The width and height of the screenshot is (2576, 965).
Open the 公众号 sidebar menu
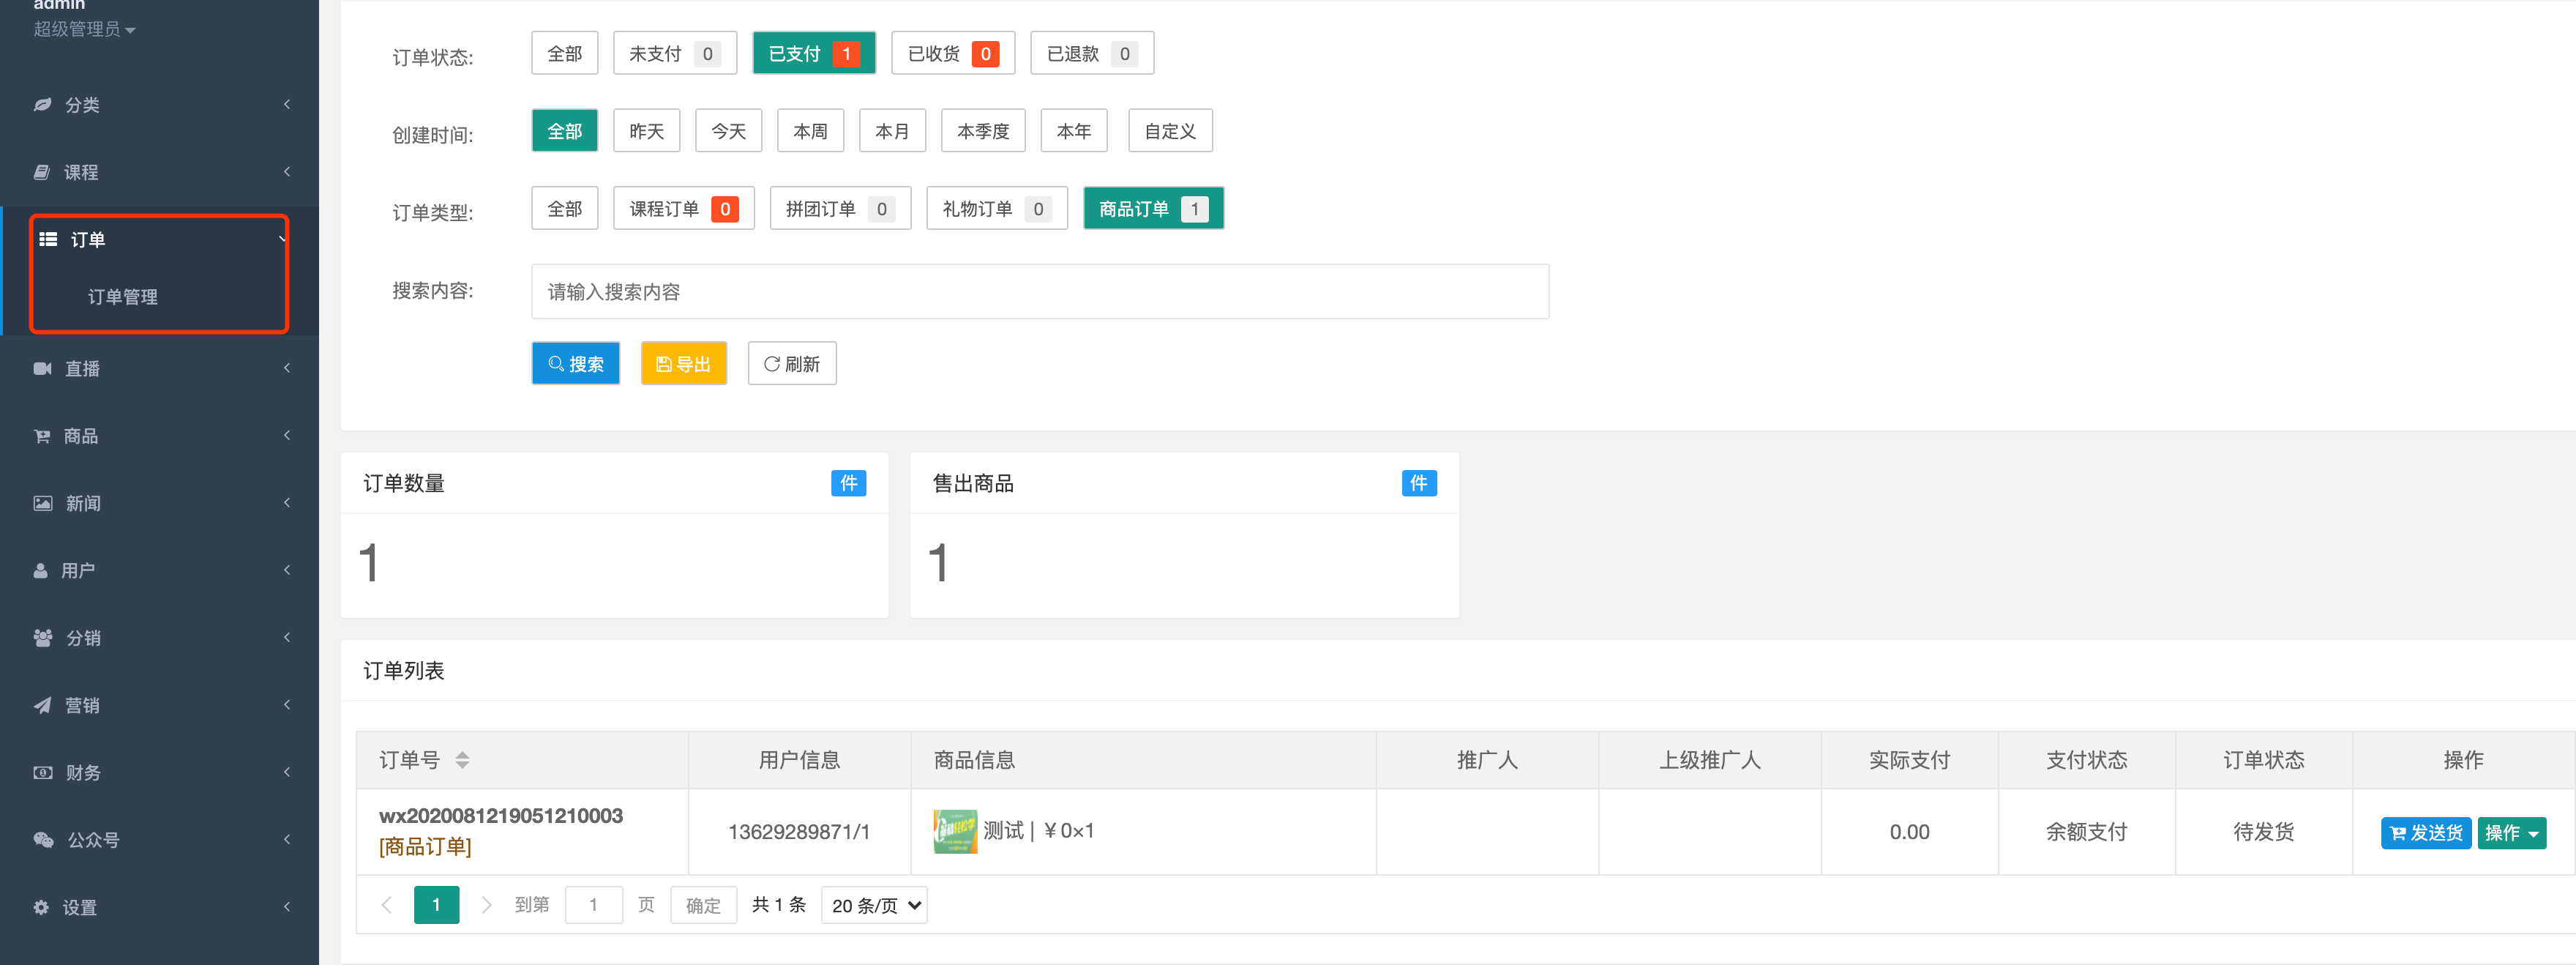(x=160, y=840)
